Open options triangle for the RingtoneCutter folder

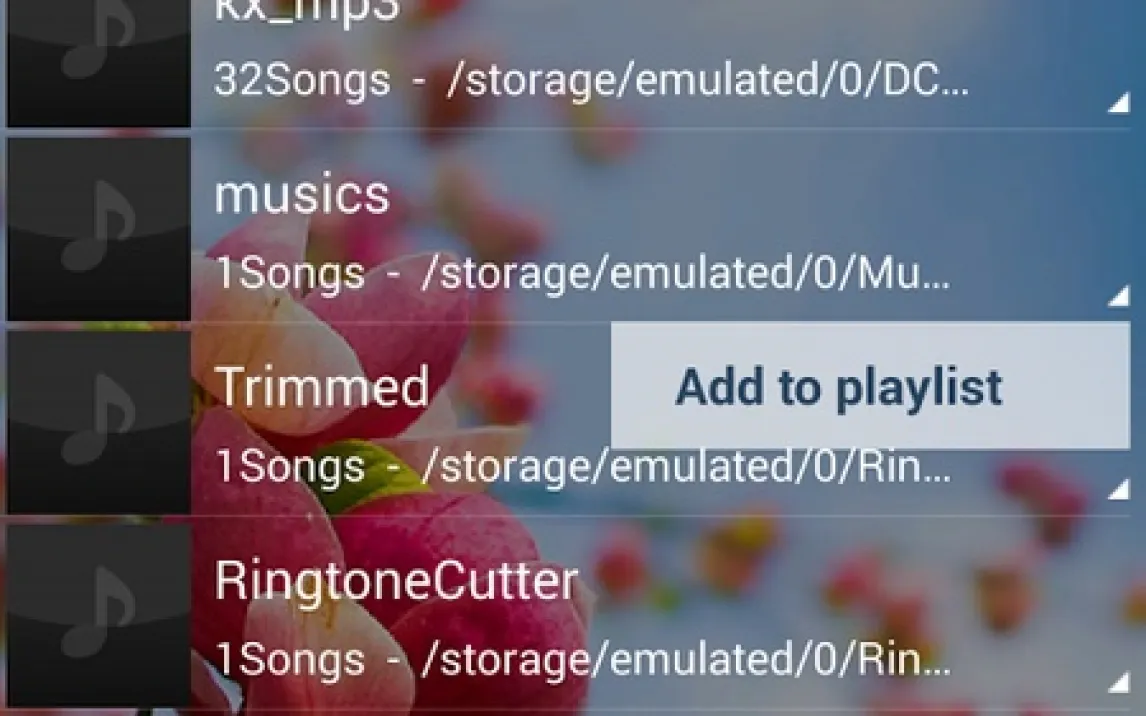click(1118, 682)
